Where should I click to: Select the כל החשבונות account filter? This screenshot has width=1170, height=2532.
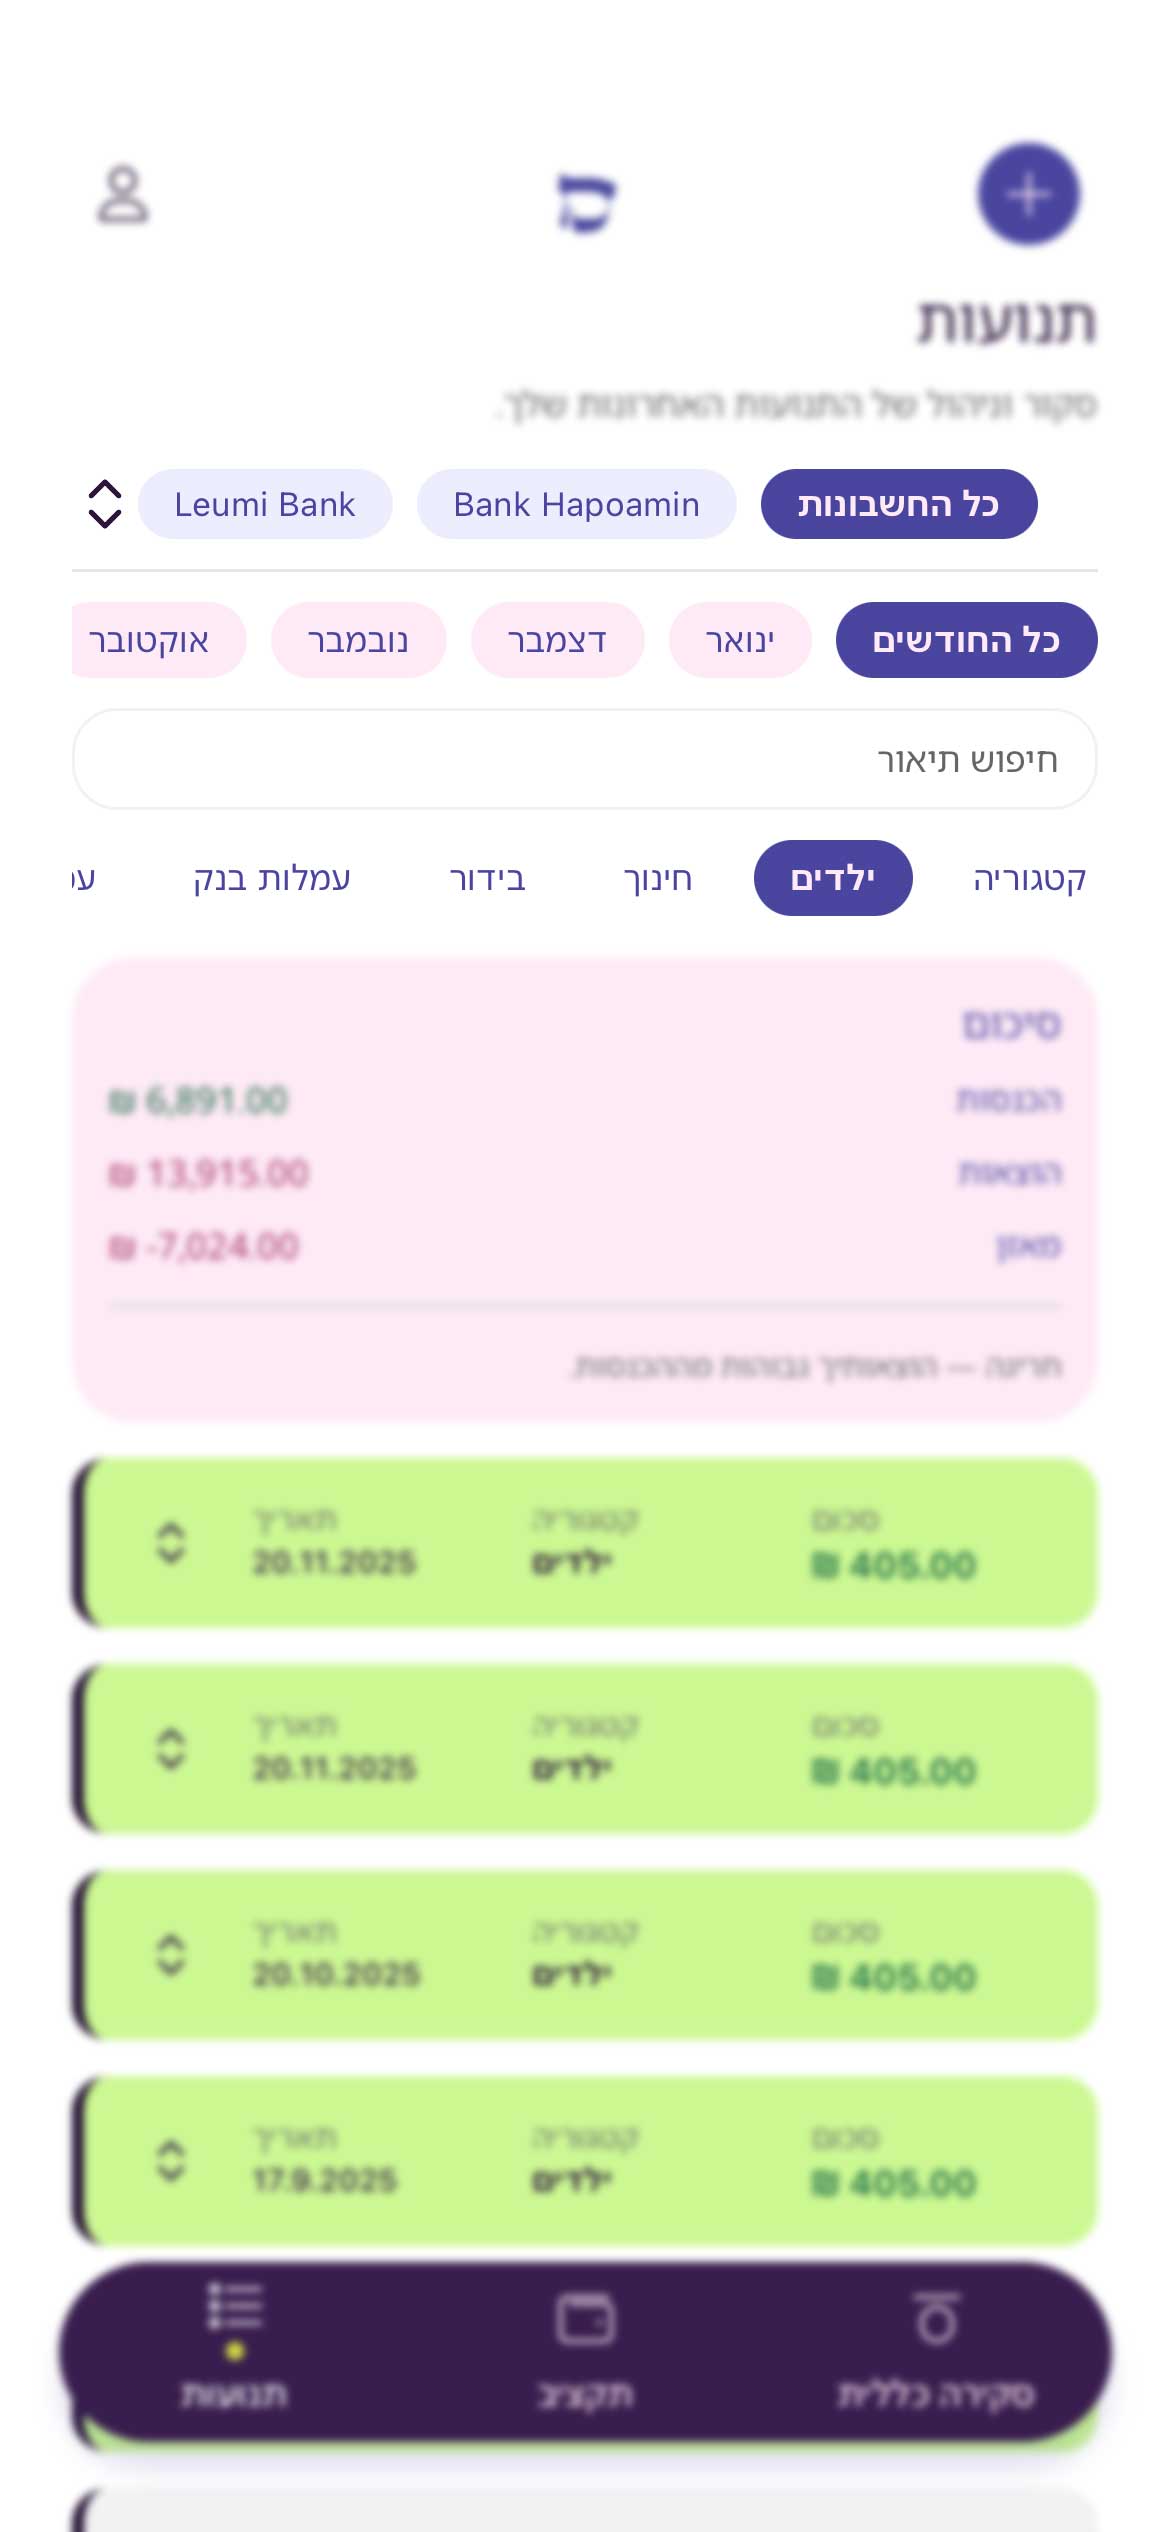[x=898, y=504]
